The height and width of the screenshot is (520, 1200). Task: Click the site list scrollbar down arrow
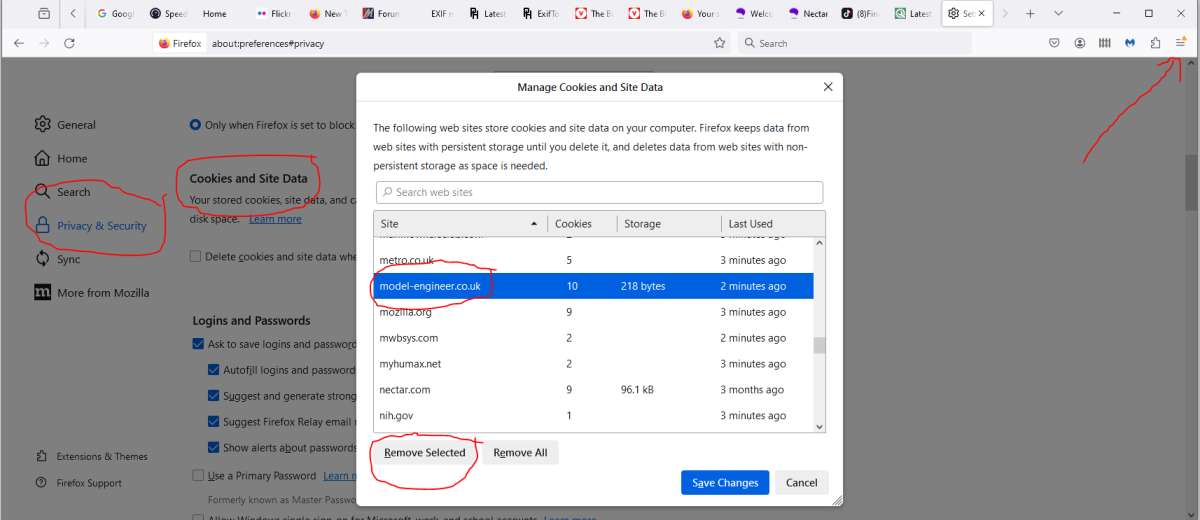pyautogui.click(x=820, y=426)
